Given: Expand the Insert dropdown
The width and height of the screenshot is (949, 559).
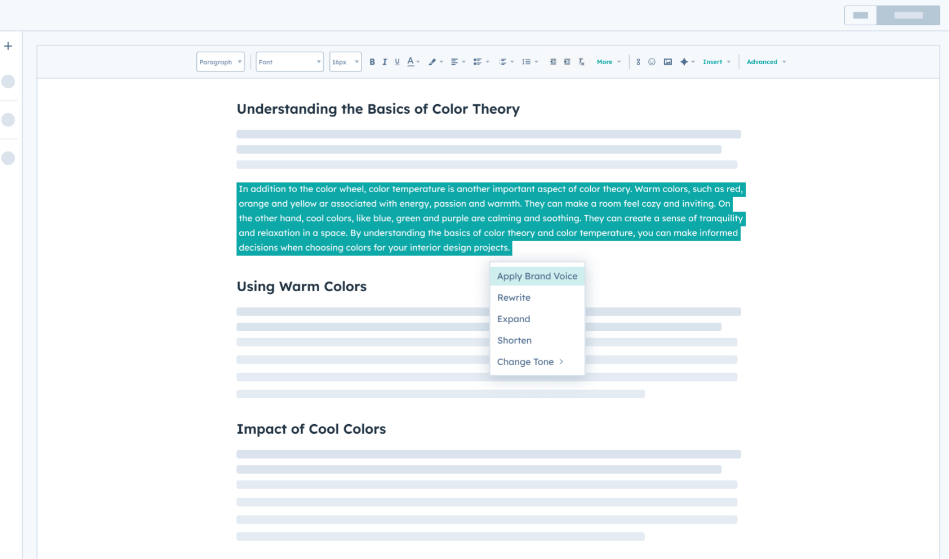Looking at the screenshot, I should coord(717,62).
